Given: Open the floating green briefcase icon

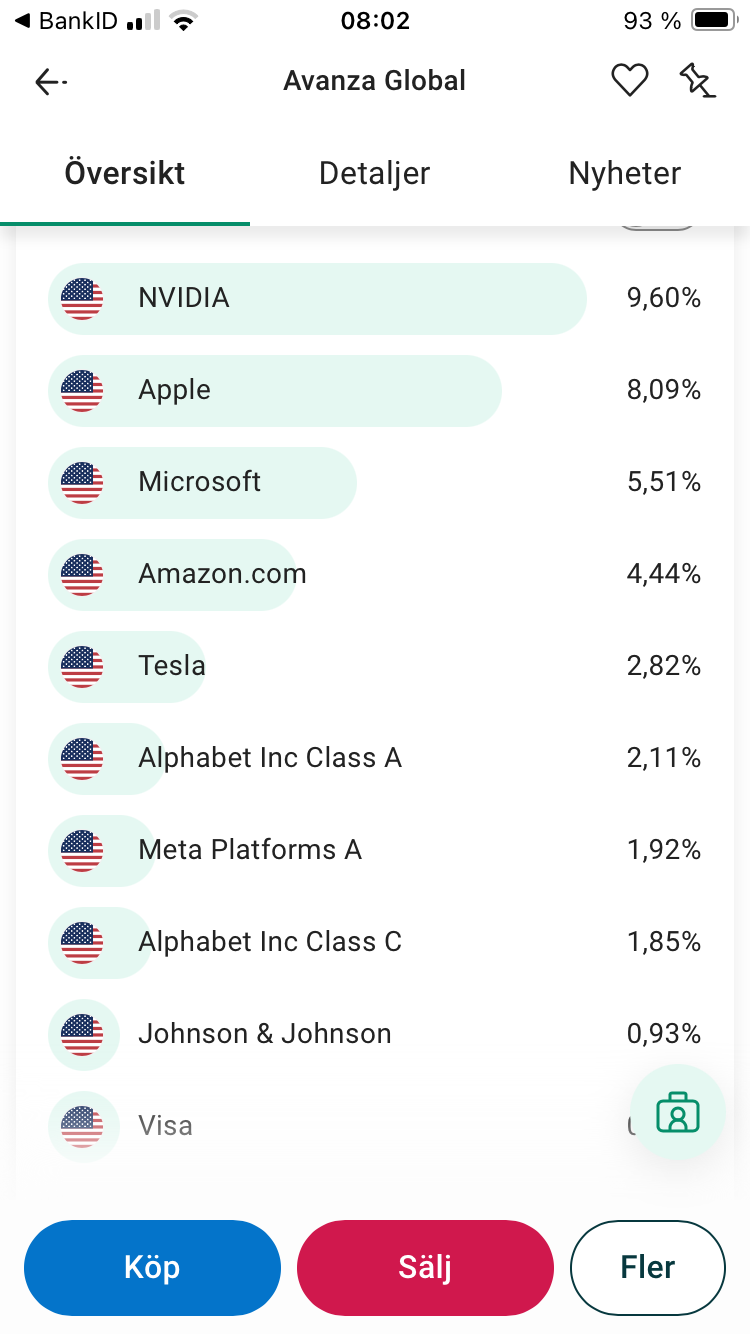Looking at the screenshot, I should click(x=678, y=1113).
